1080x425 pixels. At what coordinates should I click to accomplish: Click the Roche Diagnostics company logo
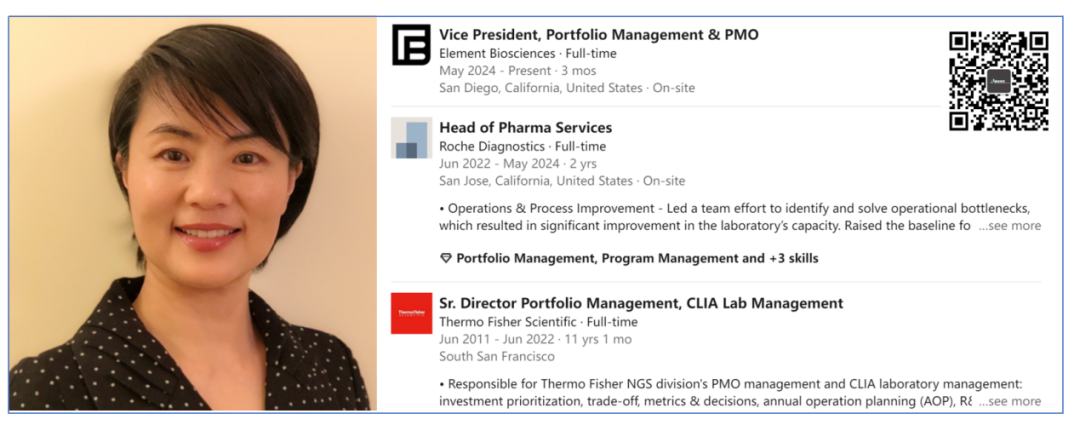coord(411,138)
